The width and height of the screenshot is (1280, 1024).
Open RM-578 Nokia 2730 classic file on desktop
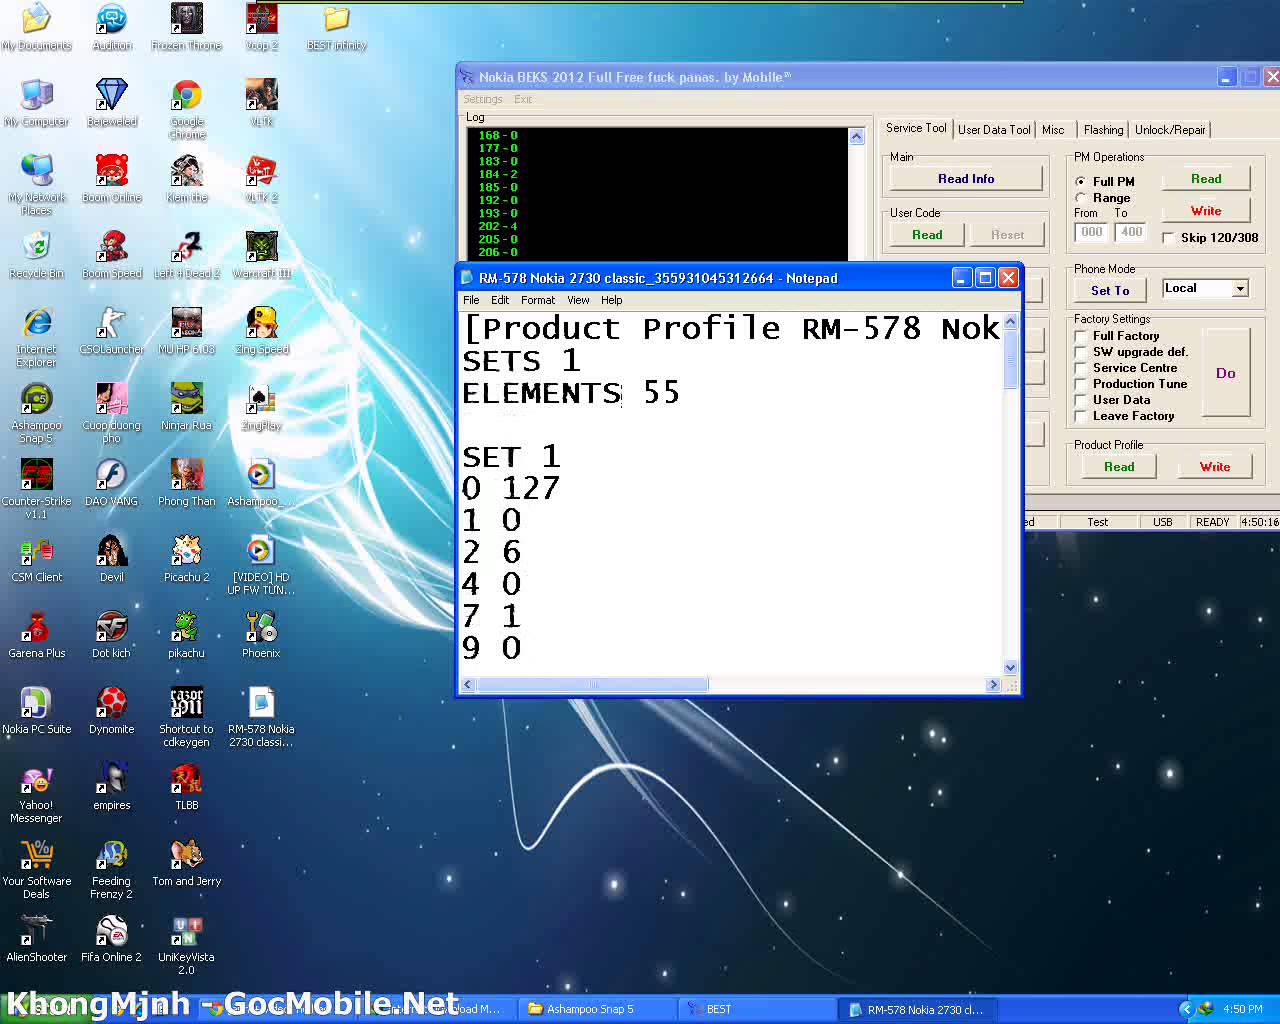pos(261,717)
